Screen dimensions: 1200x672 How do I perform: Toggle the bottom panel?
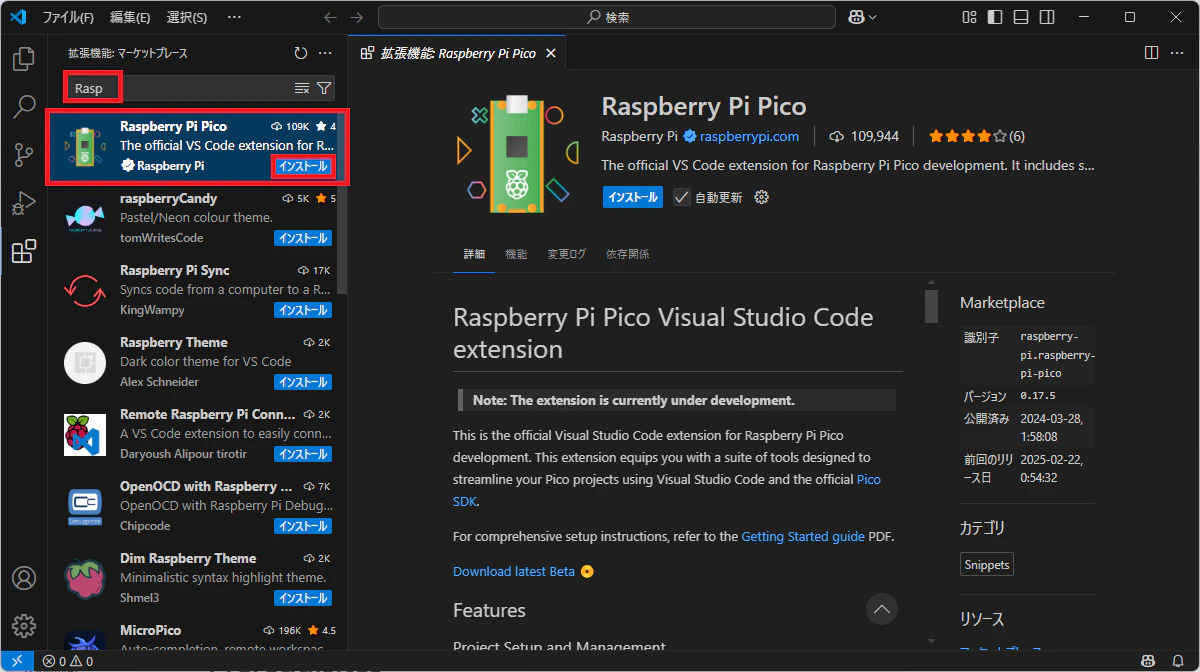(1021, 17)
